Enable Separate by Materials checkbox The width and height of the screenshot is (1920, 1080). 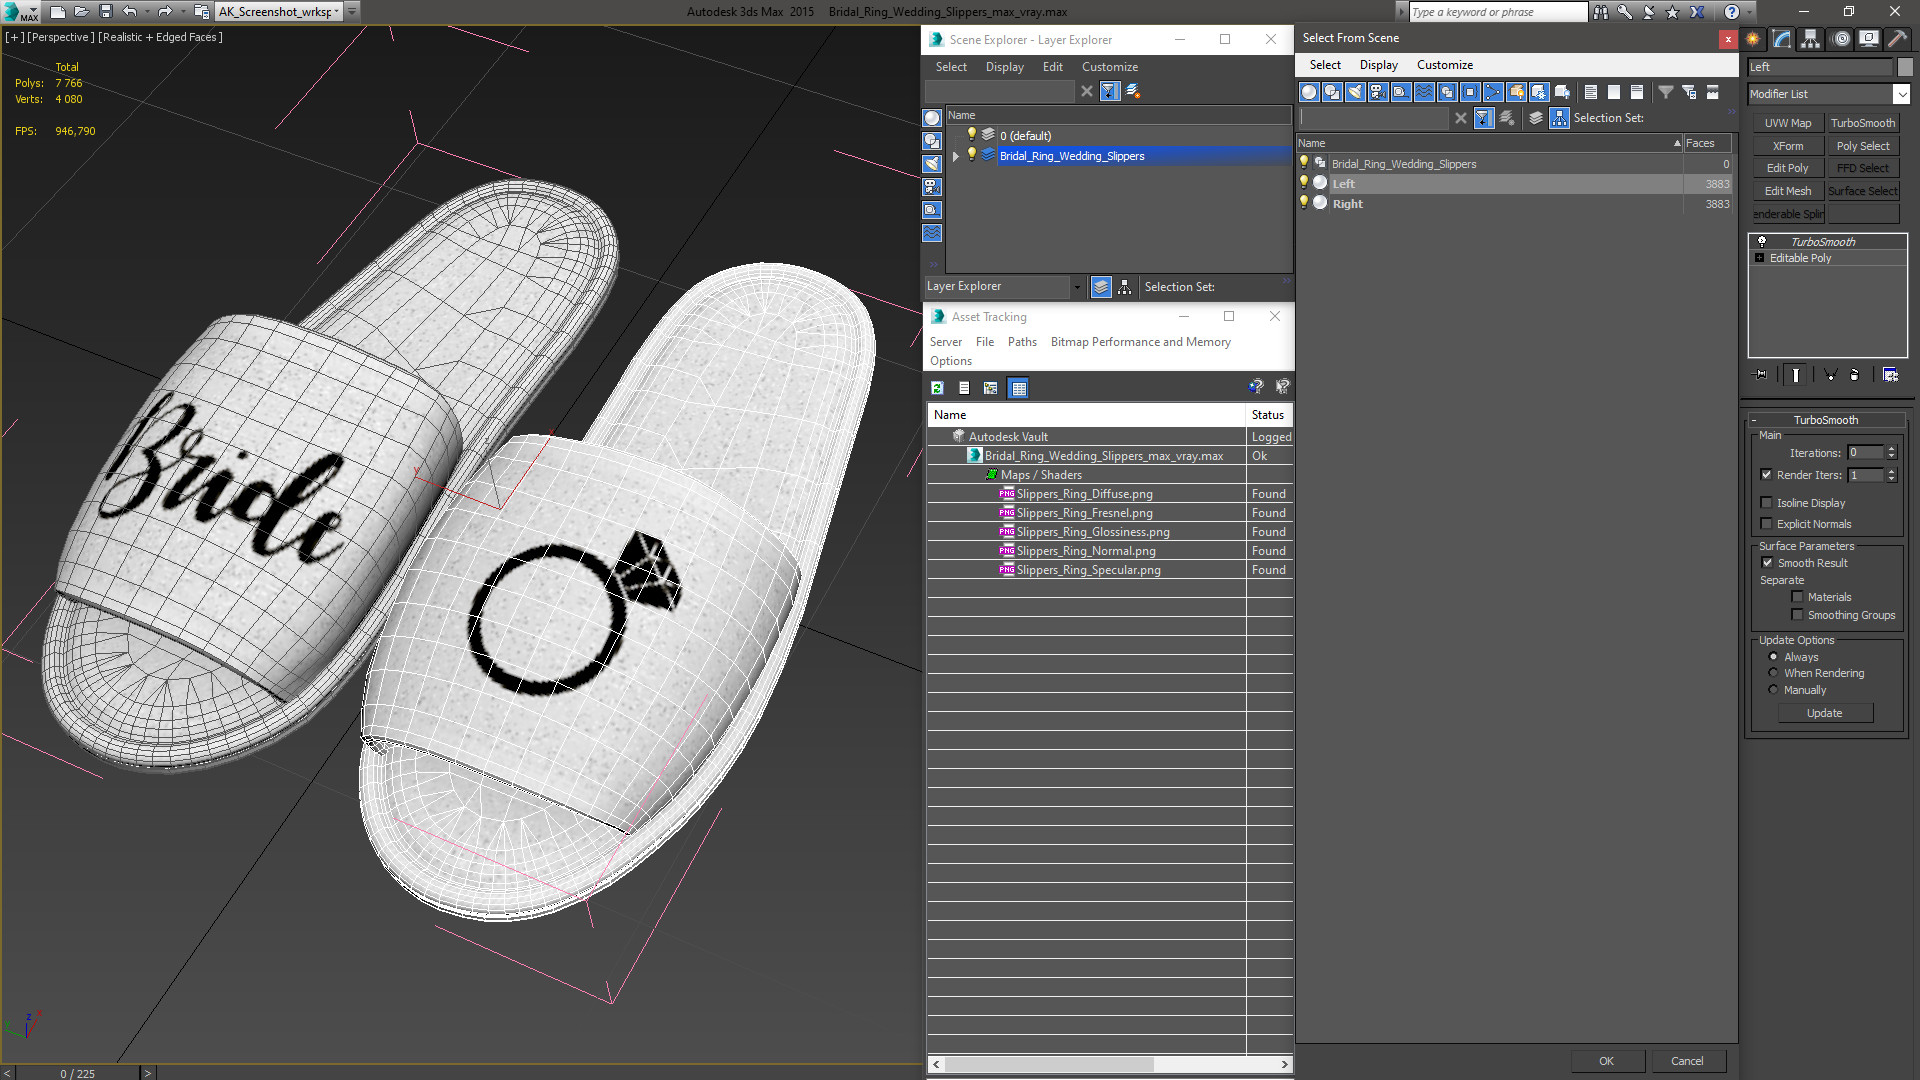pyautogui.click(x=1797, y=597)
